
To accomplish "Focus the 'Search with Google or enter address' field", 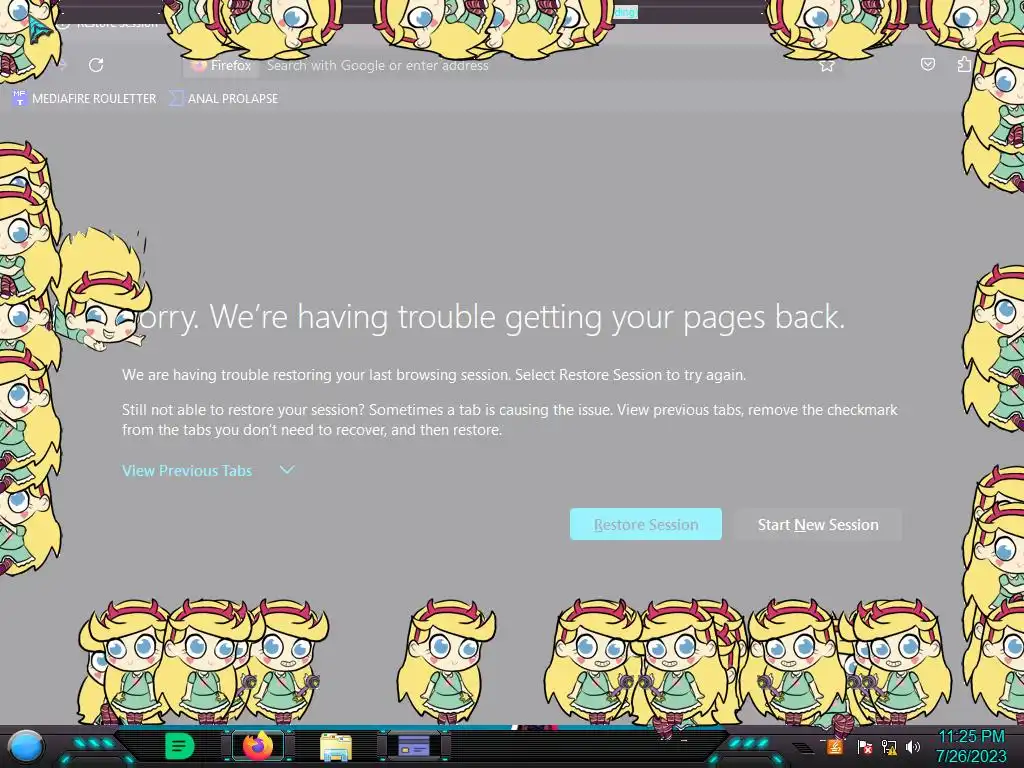I will tap(377, 65).
